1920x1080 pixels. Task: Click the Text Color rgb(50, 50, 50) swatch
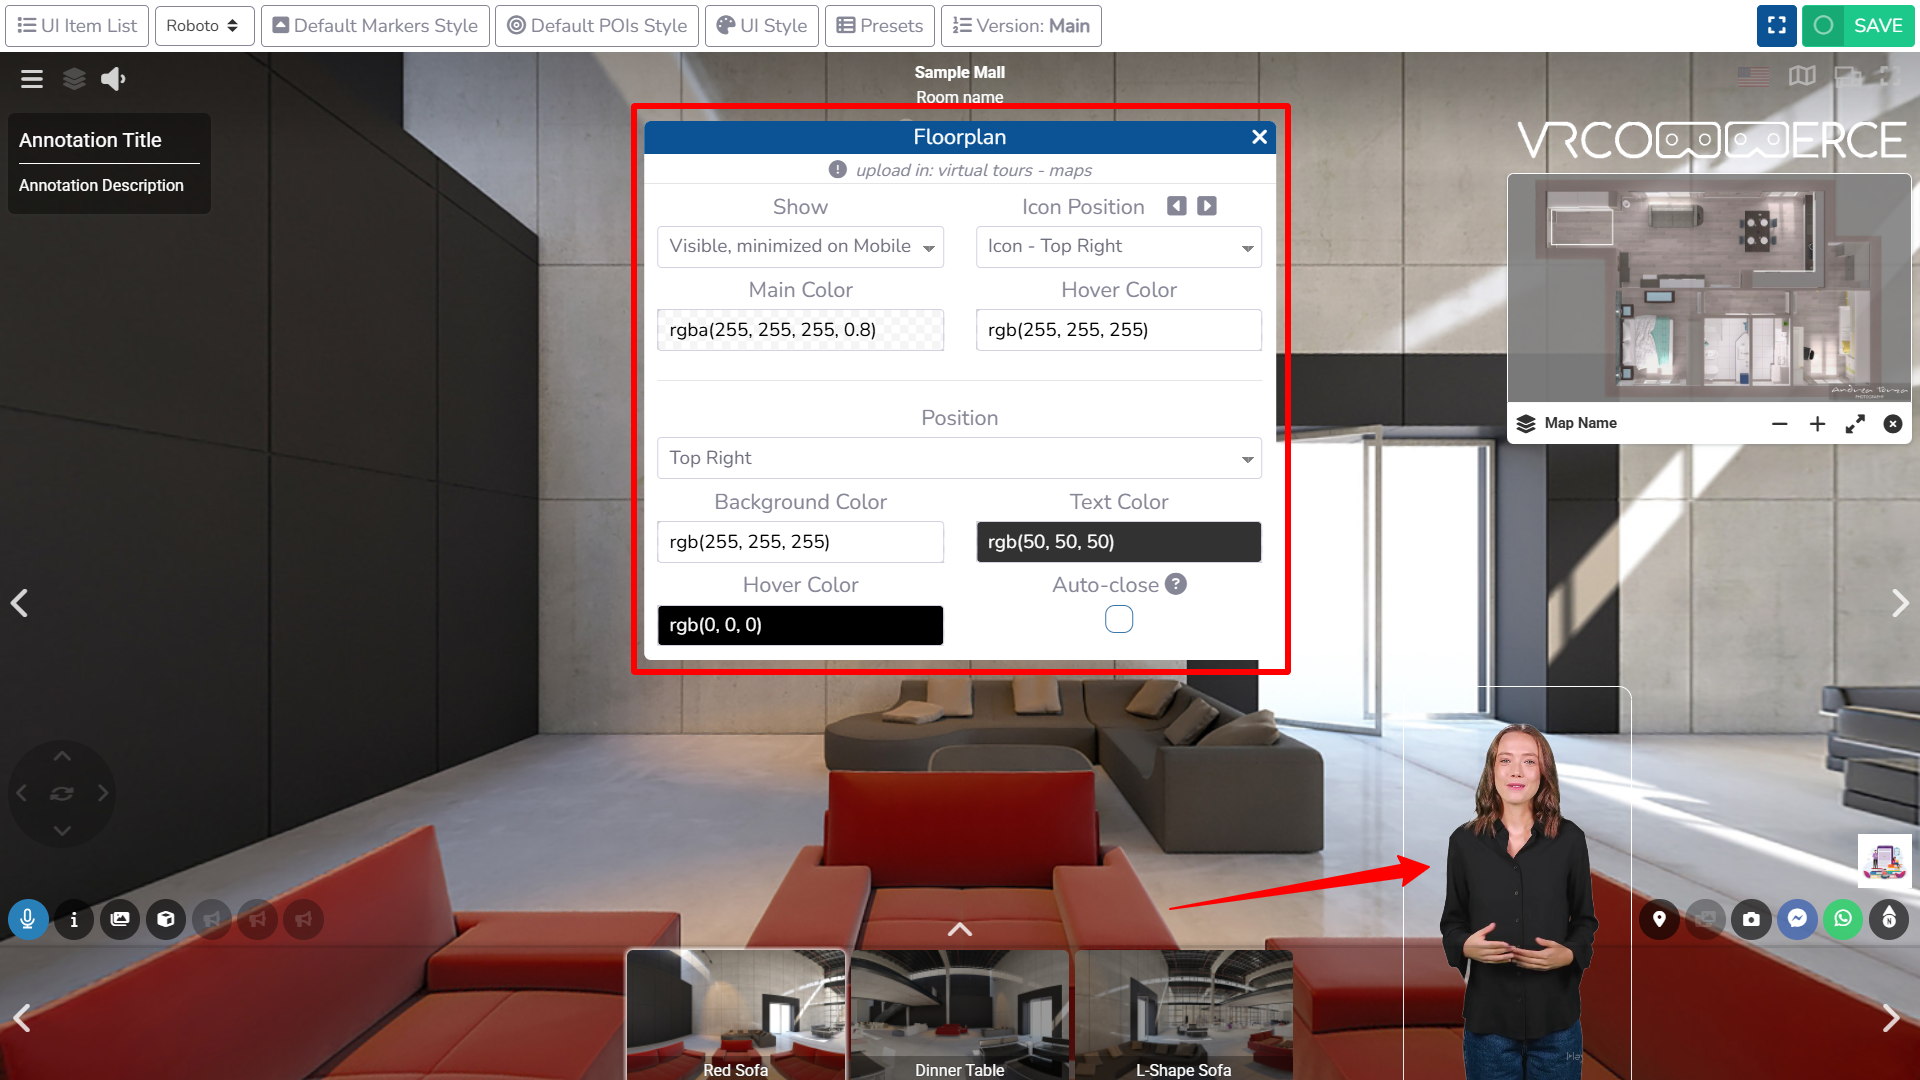[x=1118, y=542]
